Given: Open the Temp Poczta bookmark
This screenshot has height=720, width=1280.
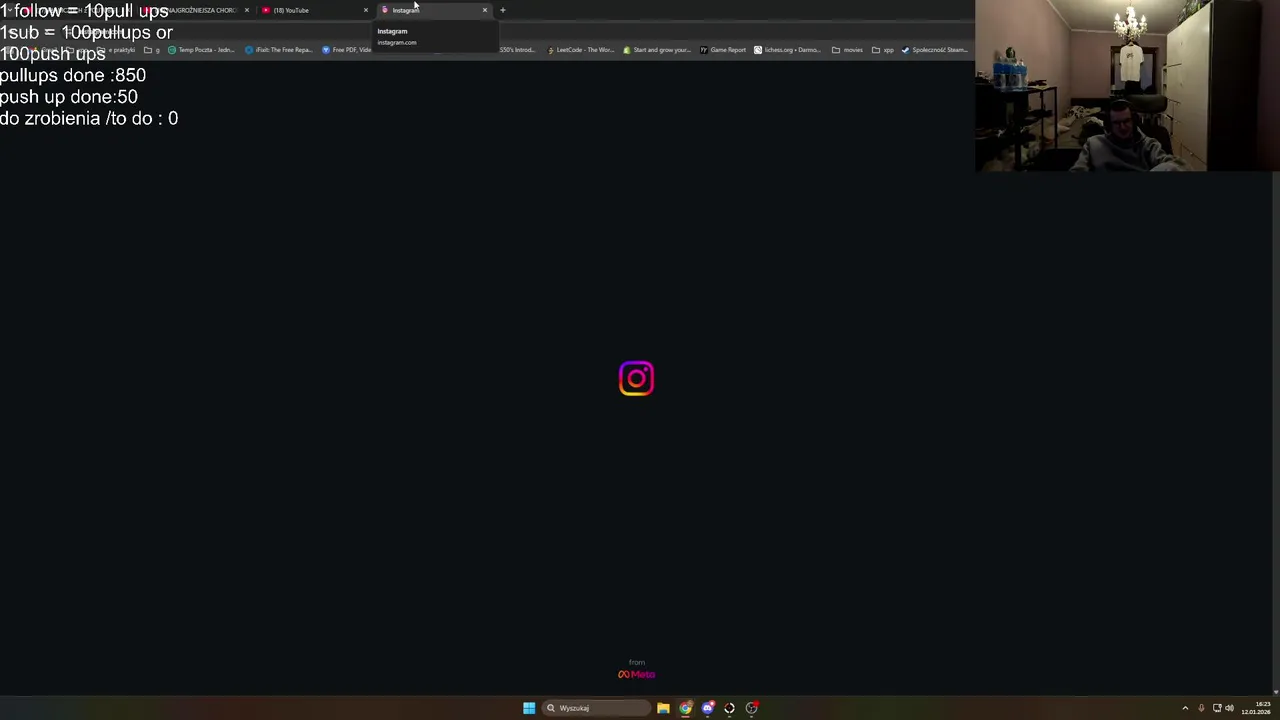Looking at the screenshot, I should [x=201, y=50].
